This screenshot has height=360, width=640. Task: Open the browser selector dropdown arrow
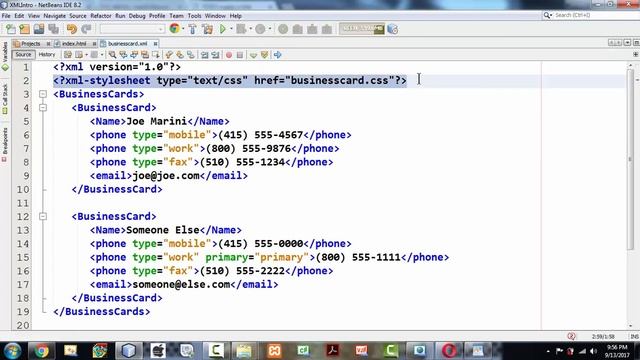click(183, 29)
